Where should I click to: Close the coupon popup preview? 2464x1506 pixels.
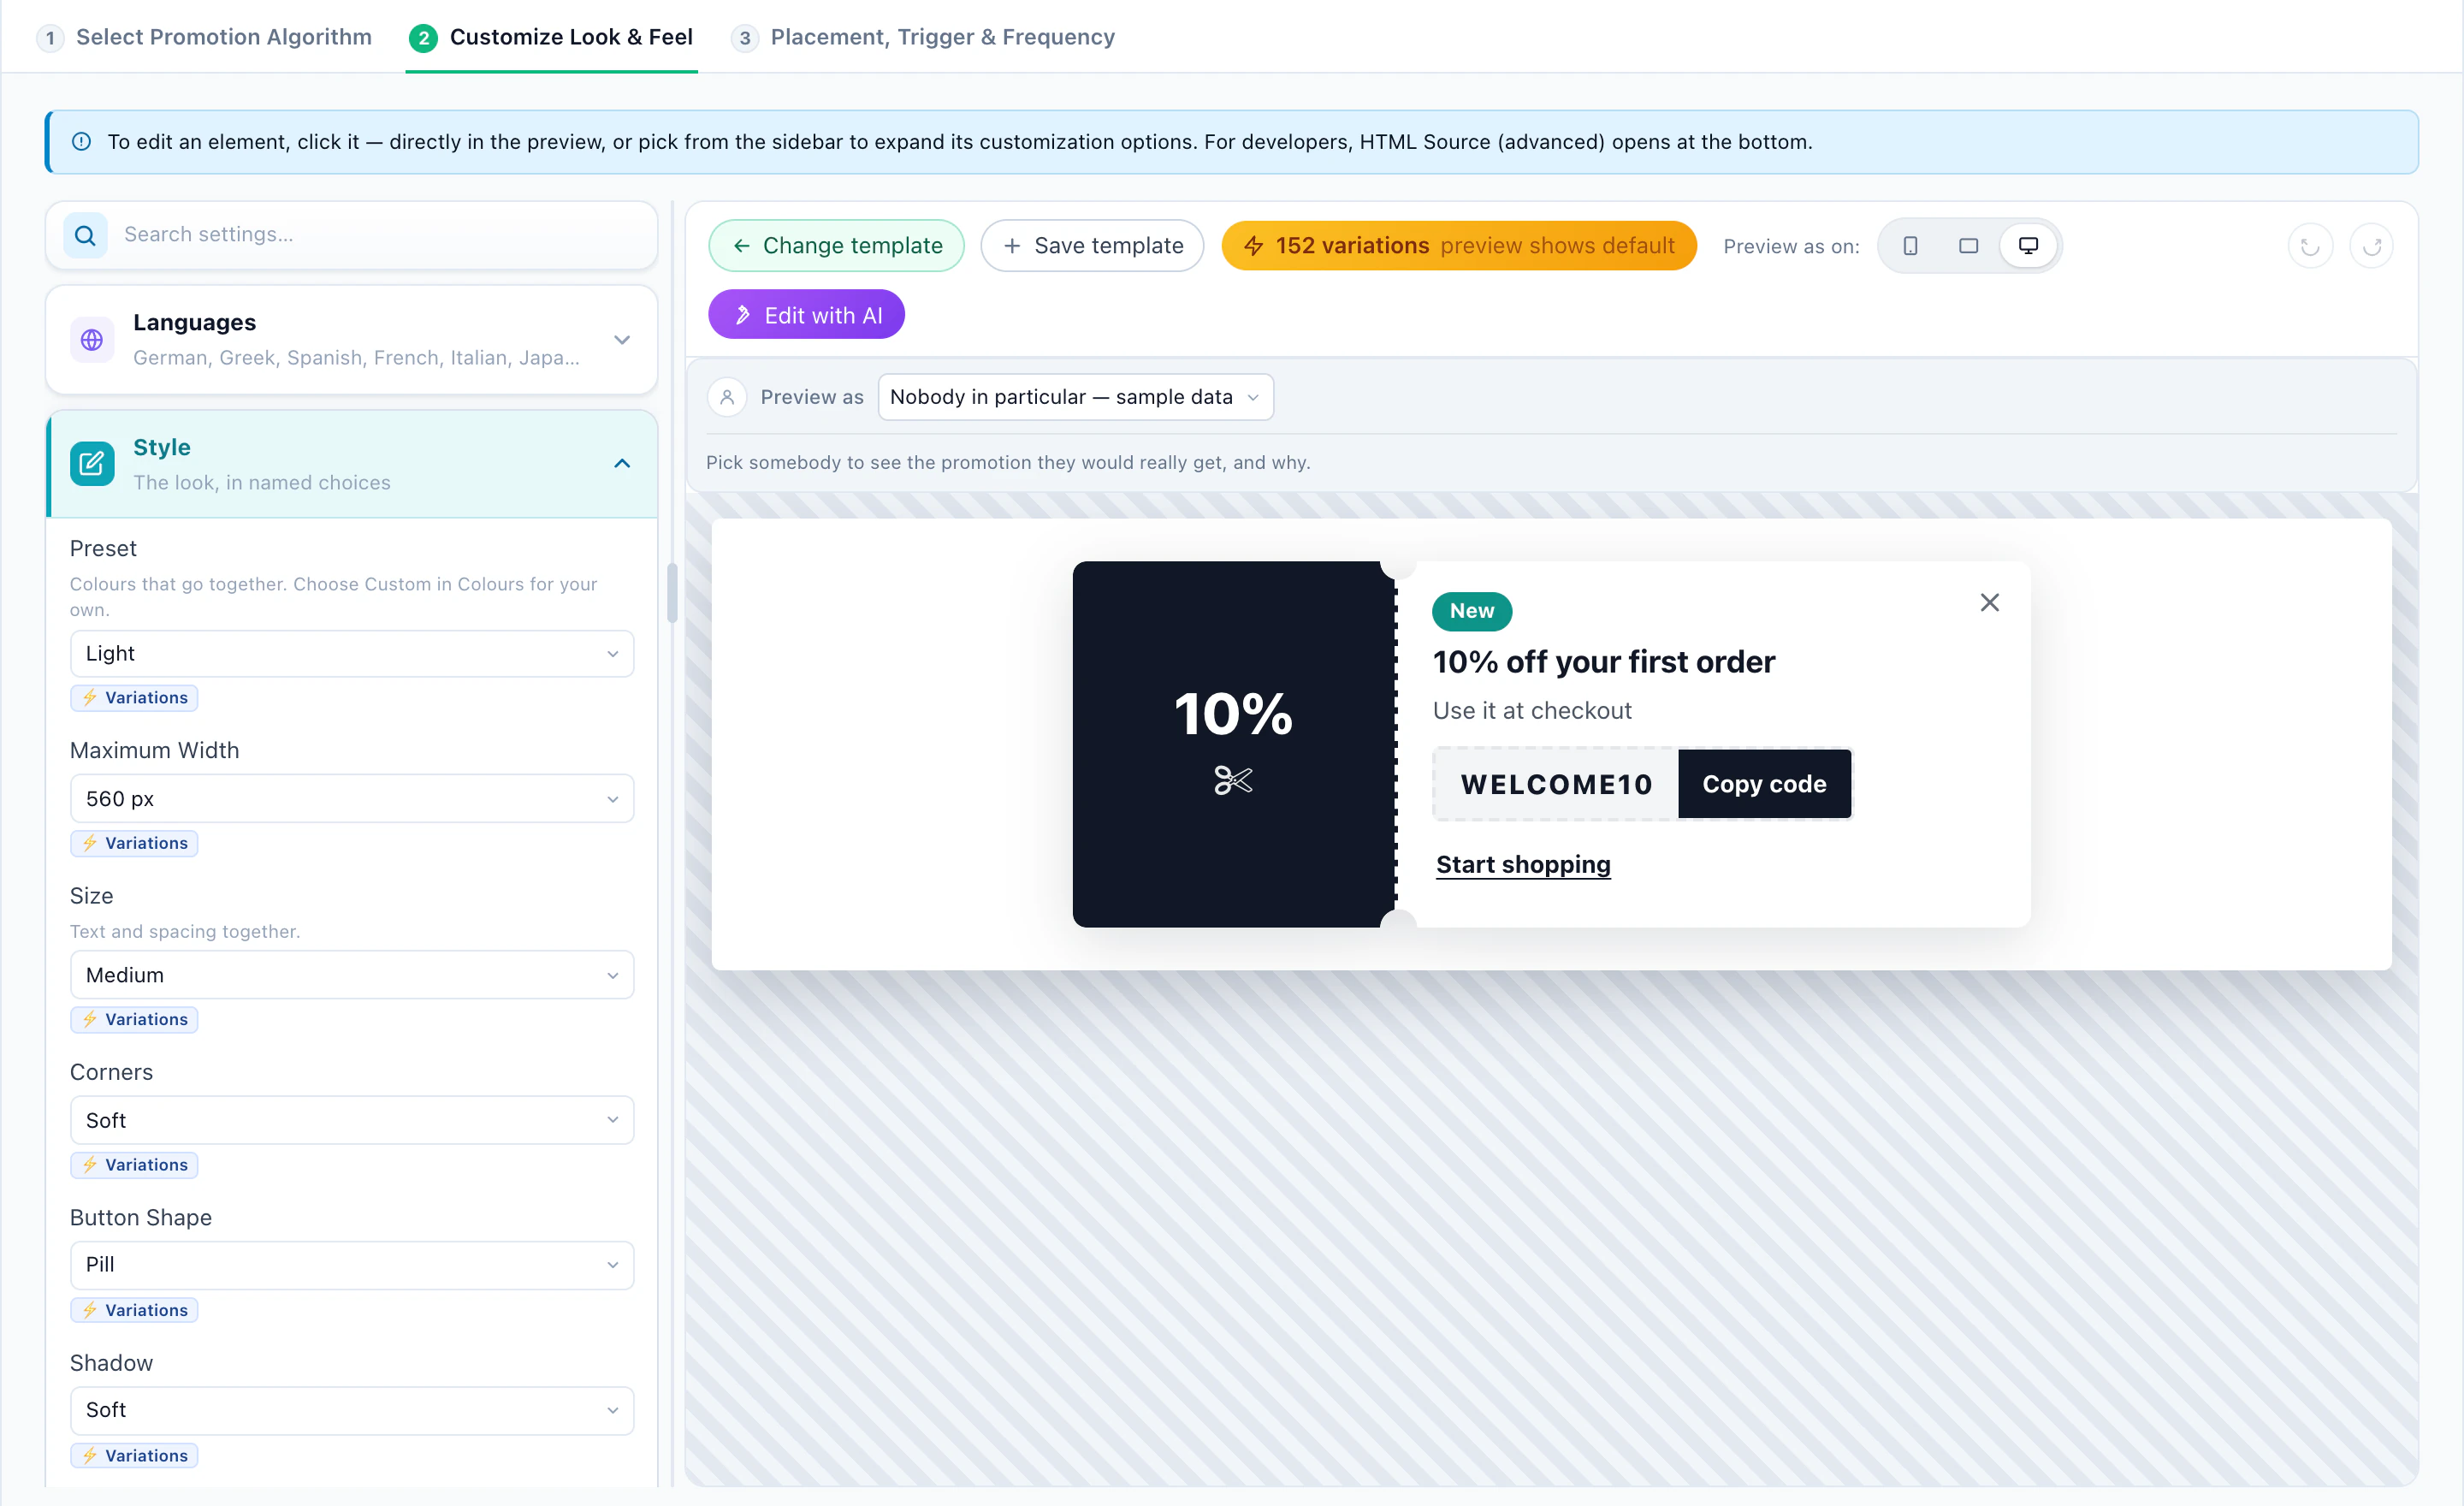pyautogui.click(x=1990, y=602)
